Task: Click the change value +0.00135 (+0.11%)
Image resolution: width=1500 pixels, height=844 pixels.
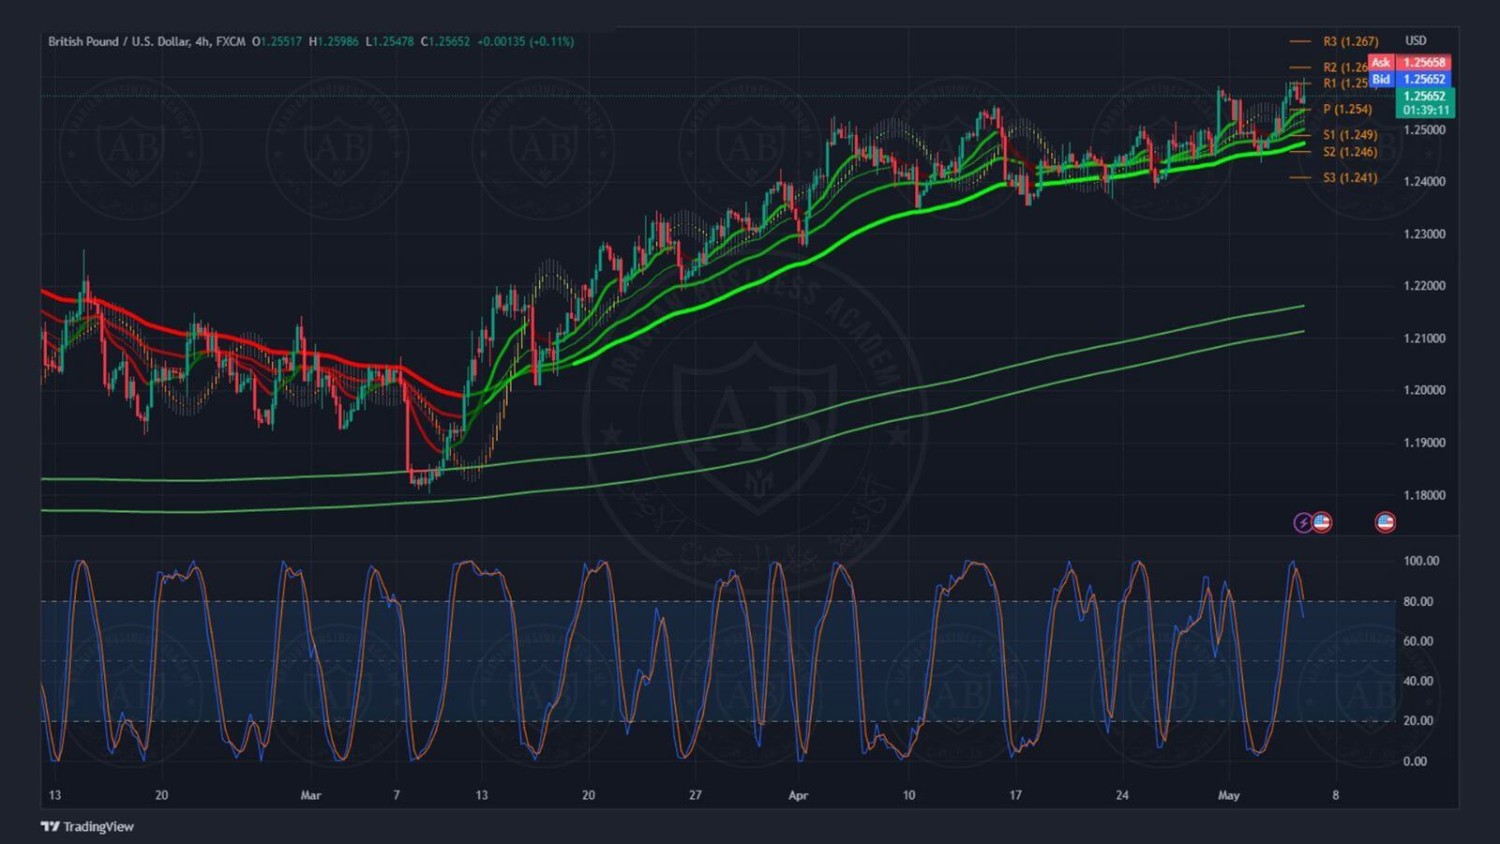Action: [x=526, y=41]
